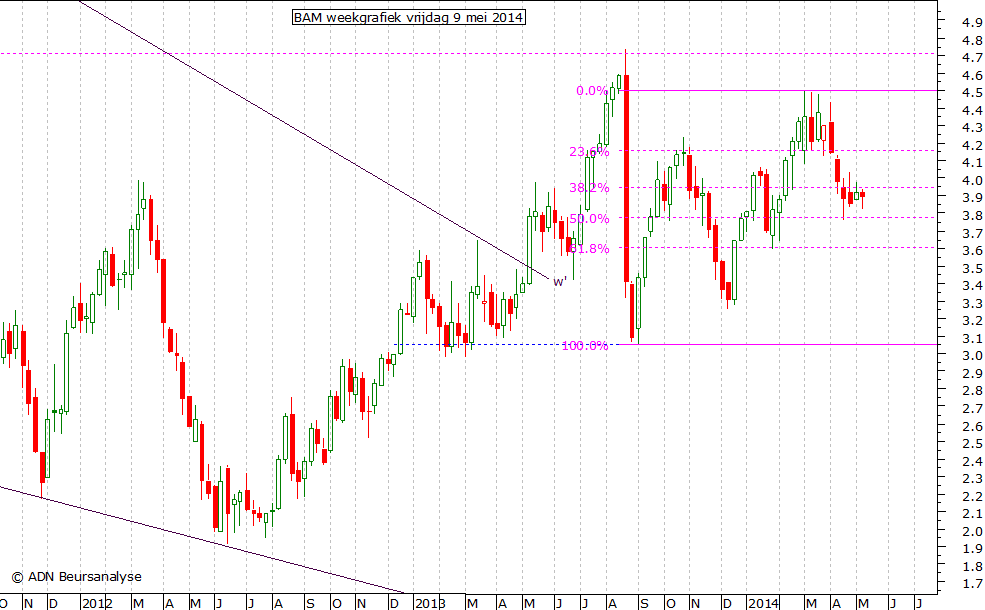Screen dimensions: 985x610
Task: Click the 38.2% Fibonacci label
Action: pyautogui.click(x=589, y=187)
